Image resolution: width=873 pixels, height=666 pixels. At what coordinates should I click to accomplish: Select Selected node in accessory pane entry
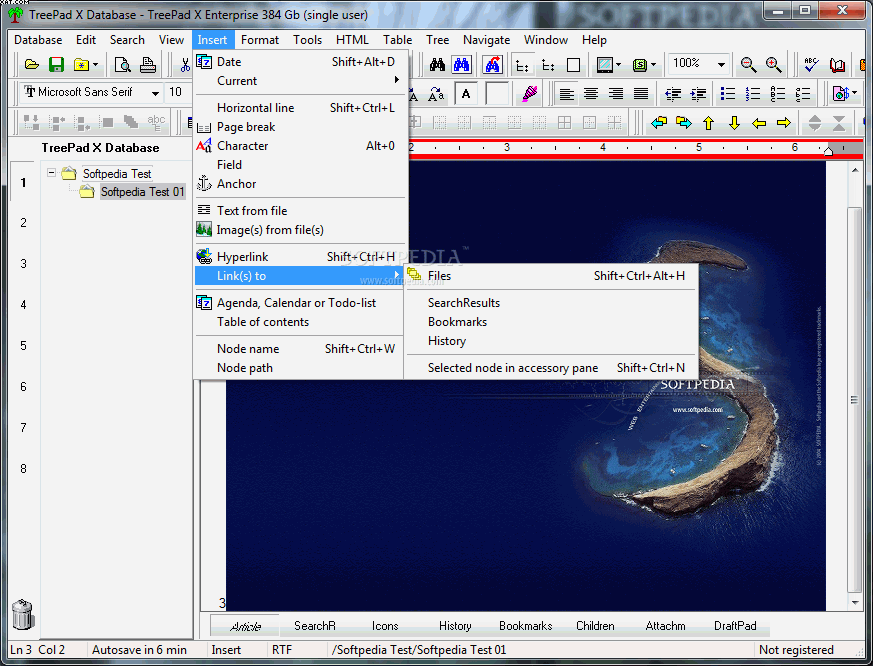(x=551, y=368)
